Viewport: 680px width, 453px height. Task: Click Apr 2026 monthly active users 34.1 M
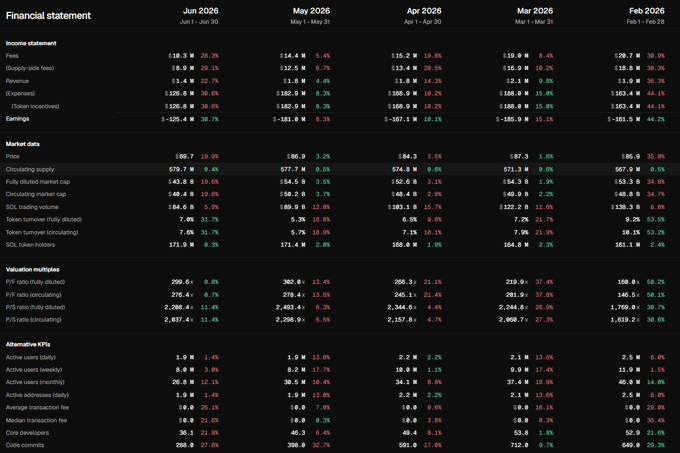[x=406, y=382]
